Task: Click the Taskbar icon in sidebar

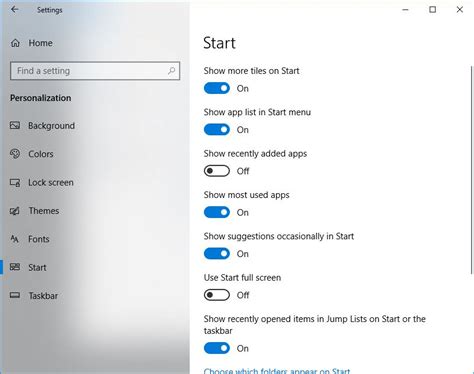Action: [15, 295]
